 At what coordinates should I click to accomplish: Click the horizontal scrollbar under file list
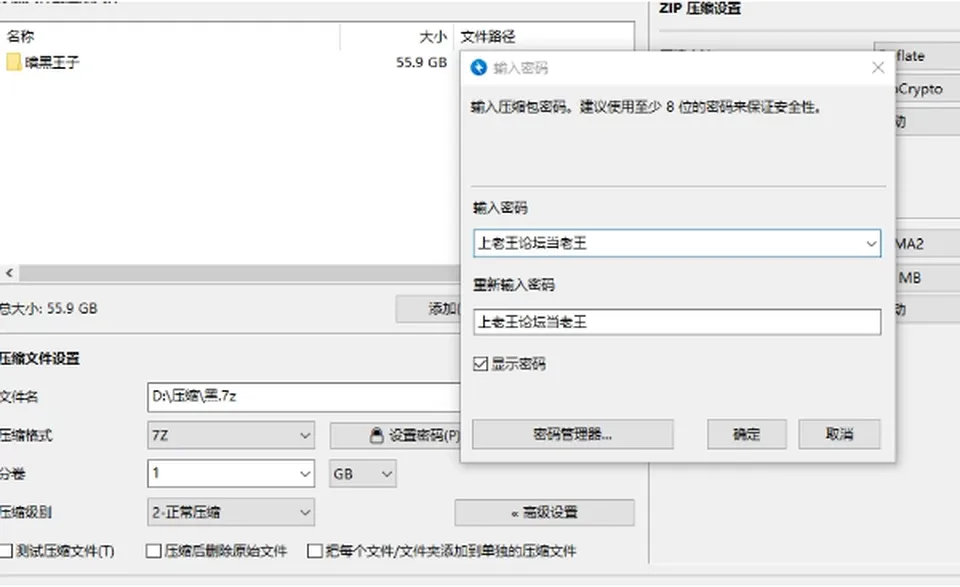(x=239, y=273)
